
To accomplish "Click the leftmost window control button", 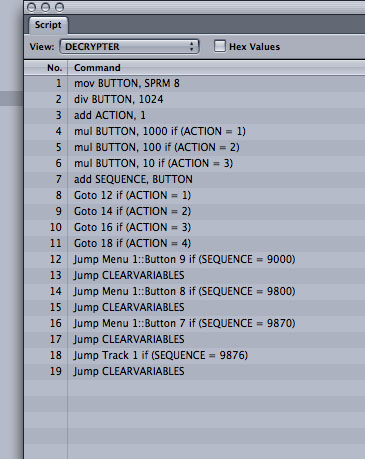I will pos(32,7).
